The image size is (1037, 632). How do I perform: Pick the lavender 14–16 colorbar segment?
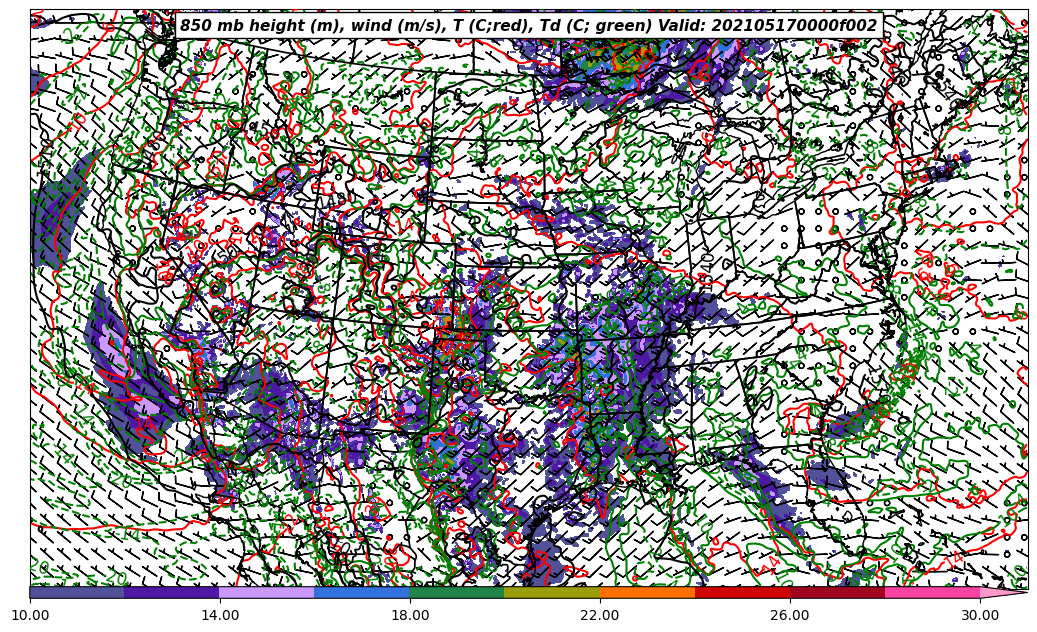[267, 592]
